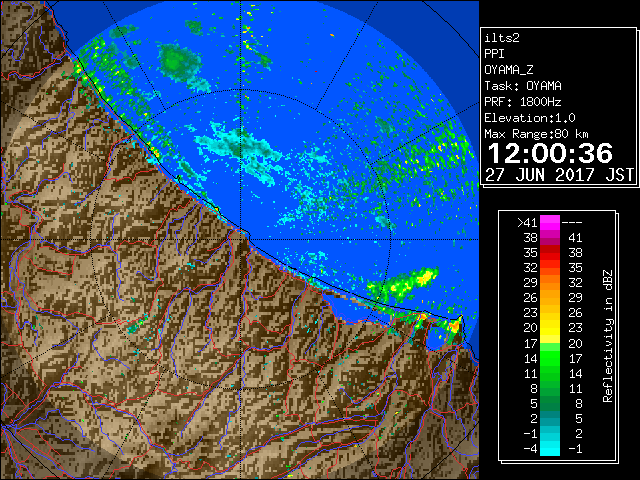Click the magenta >41 dBZ color band
Viewport: 640px width, 480px height.
pyautogui.click(x=550, y=223)
